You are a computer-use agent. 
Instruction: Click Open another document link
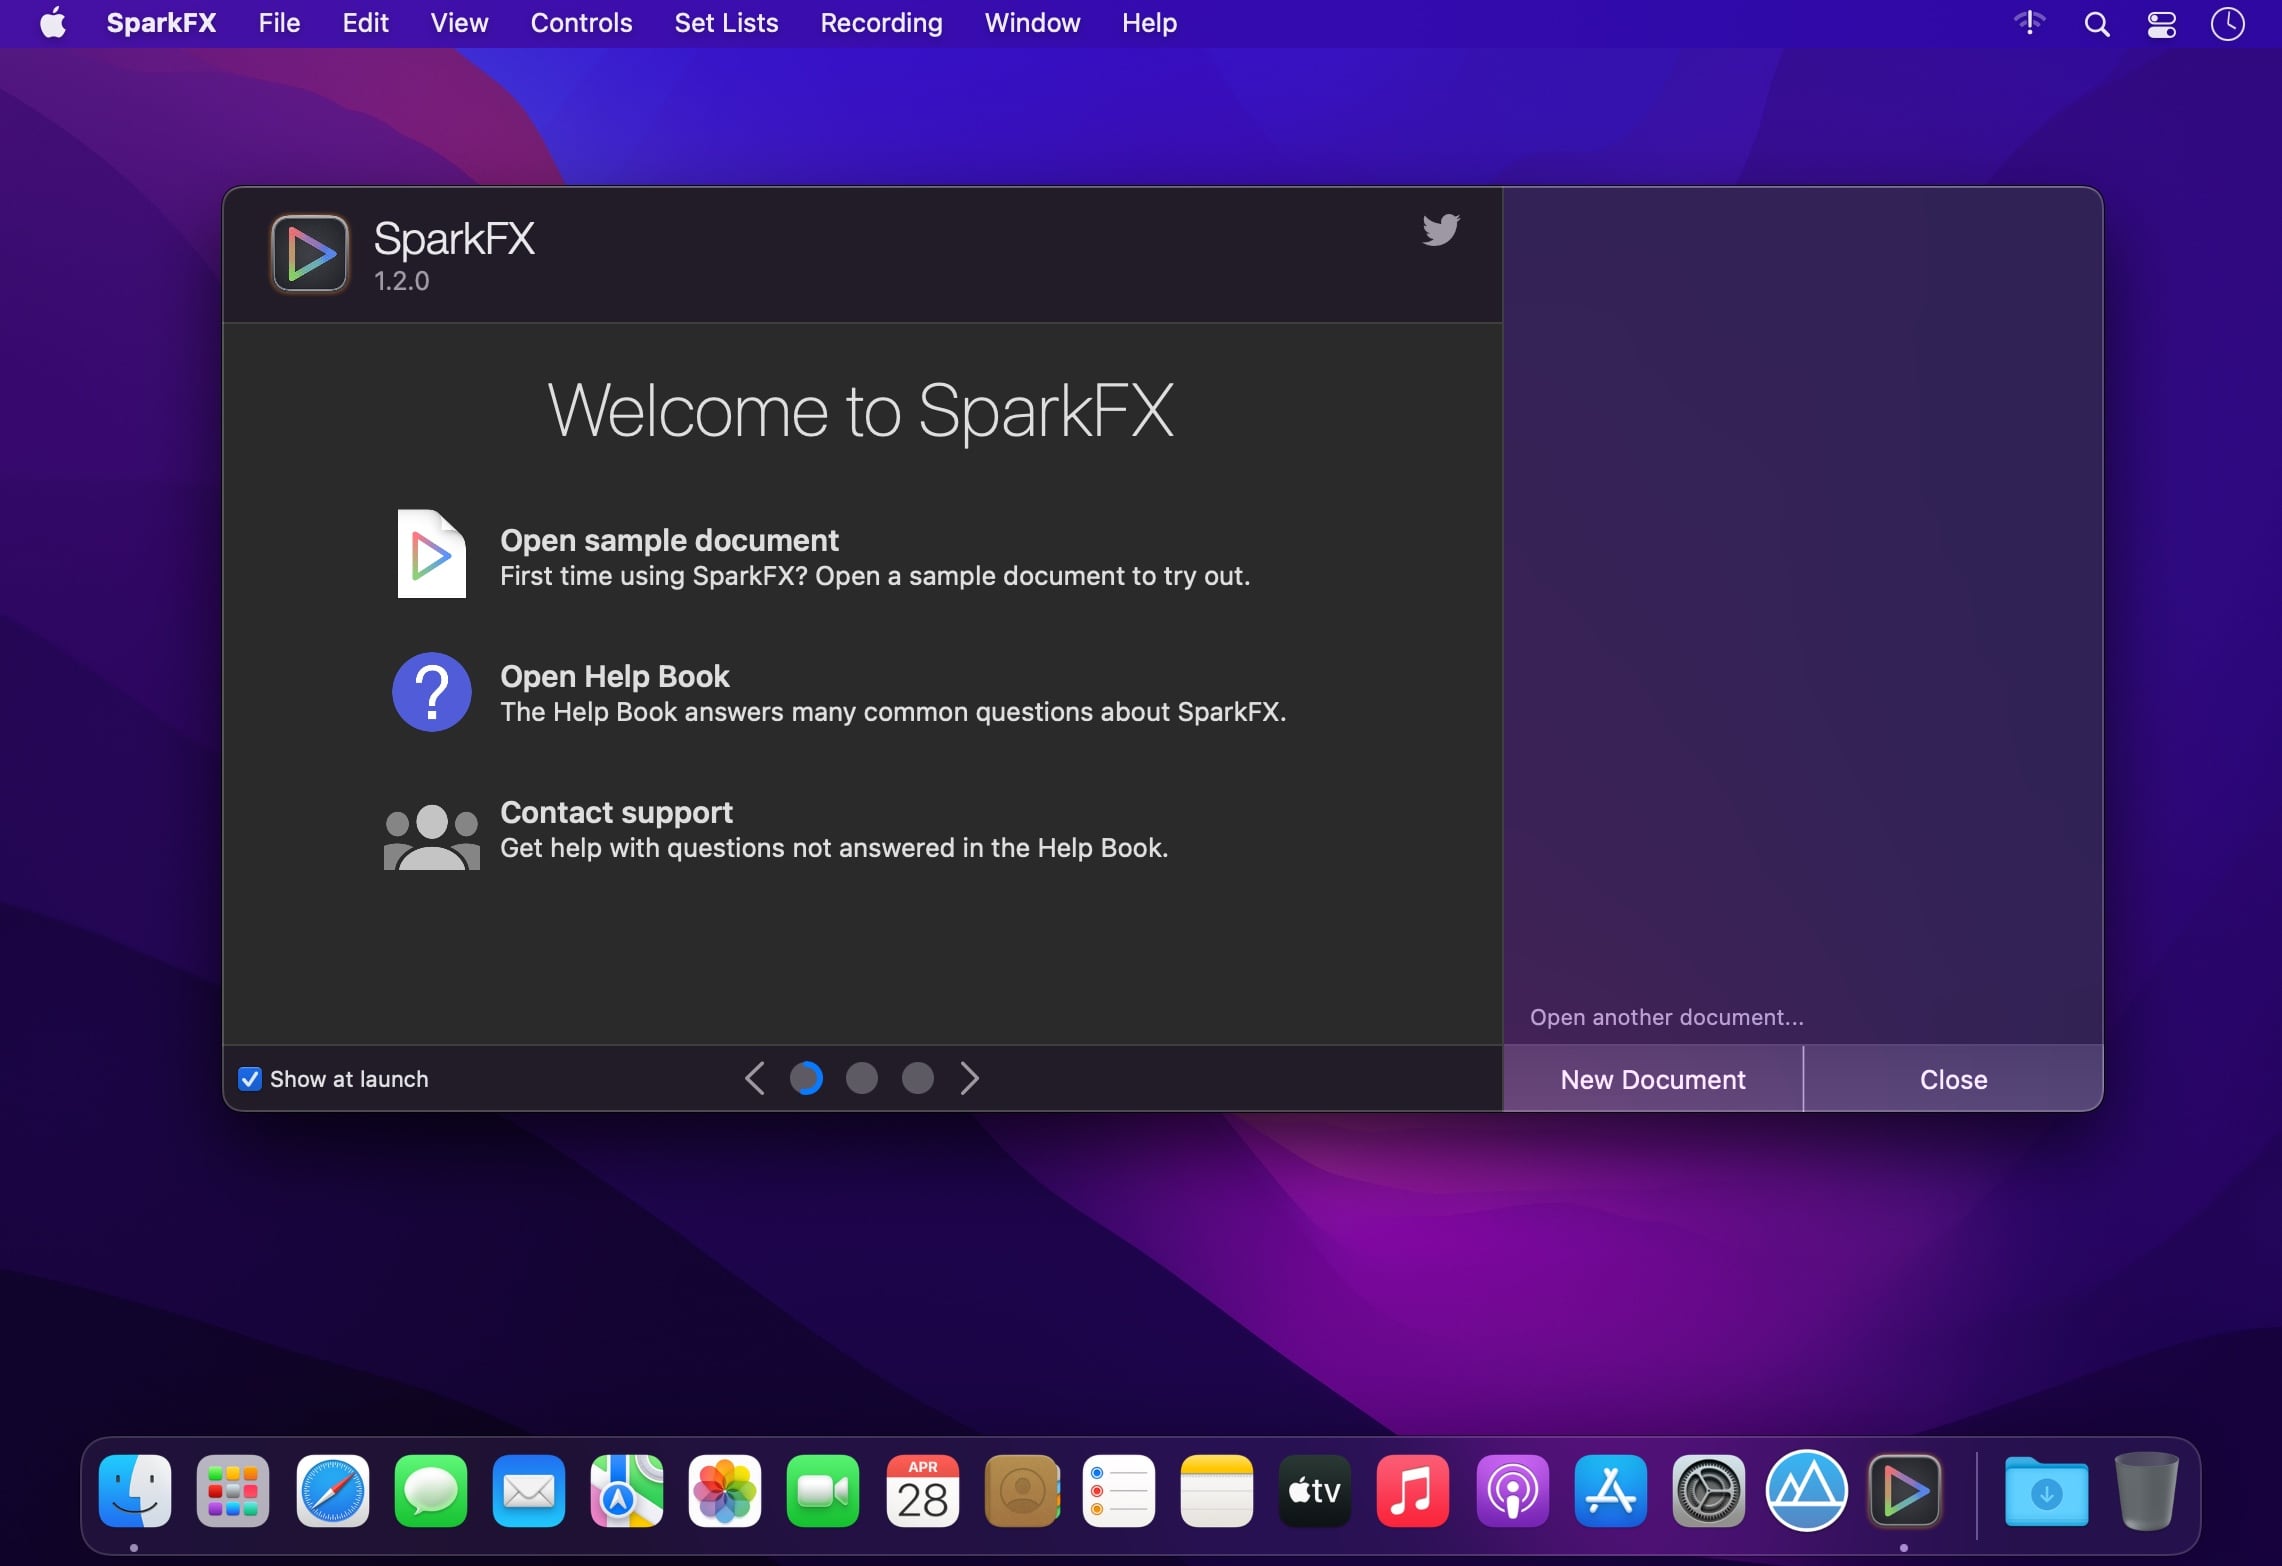(1666, 1017)
